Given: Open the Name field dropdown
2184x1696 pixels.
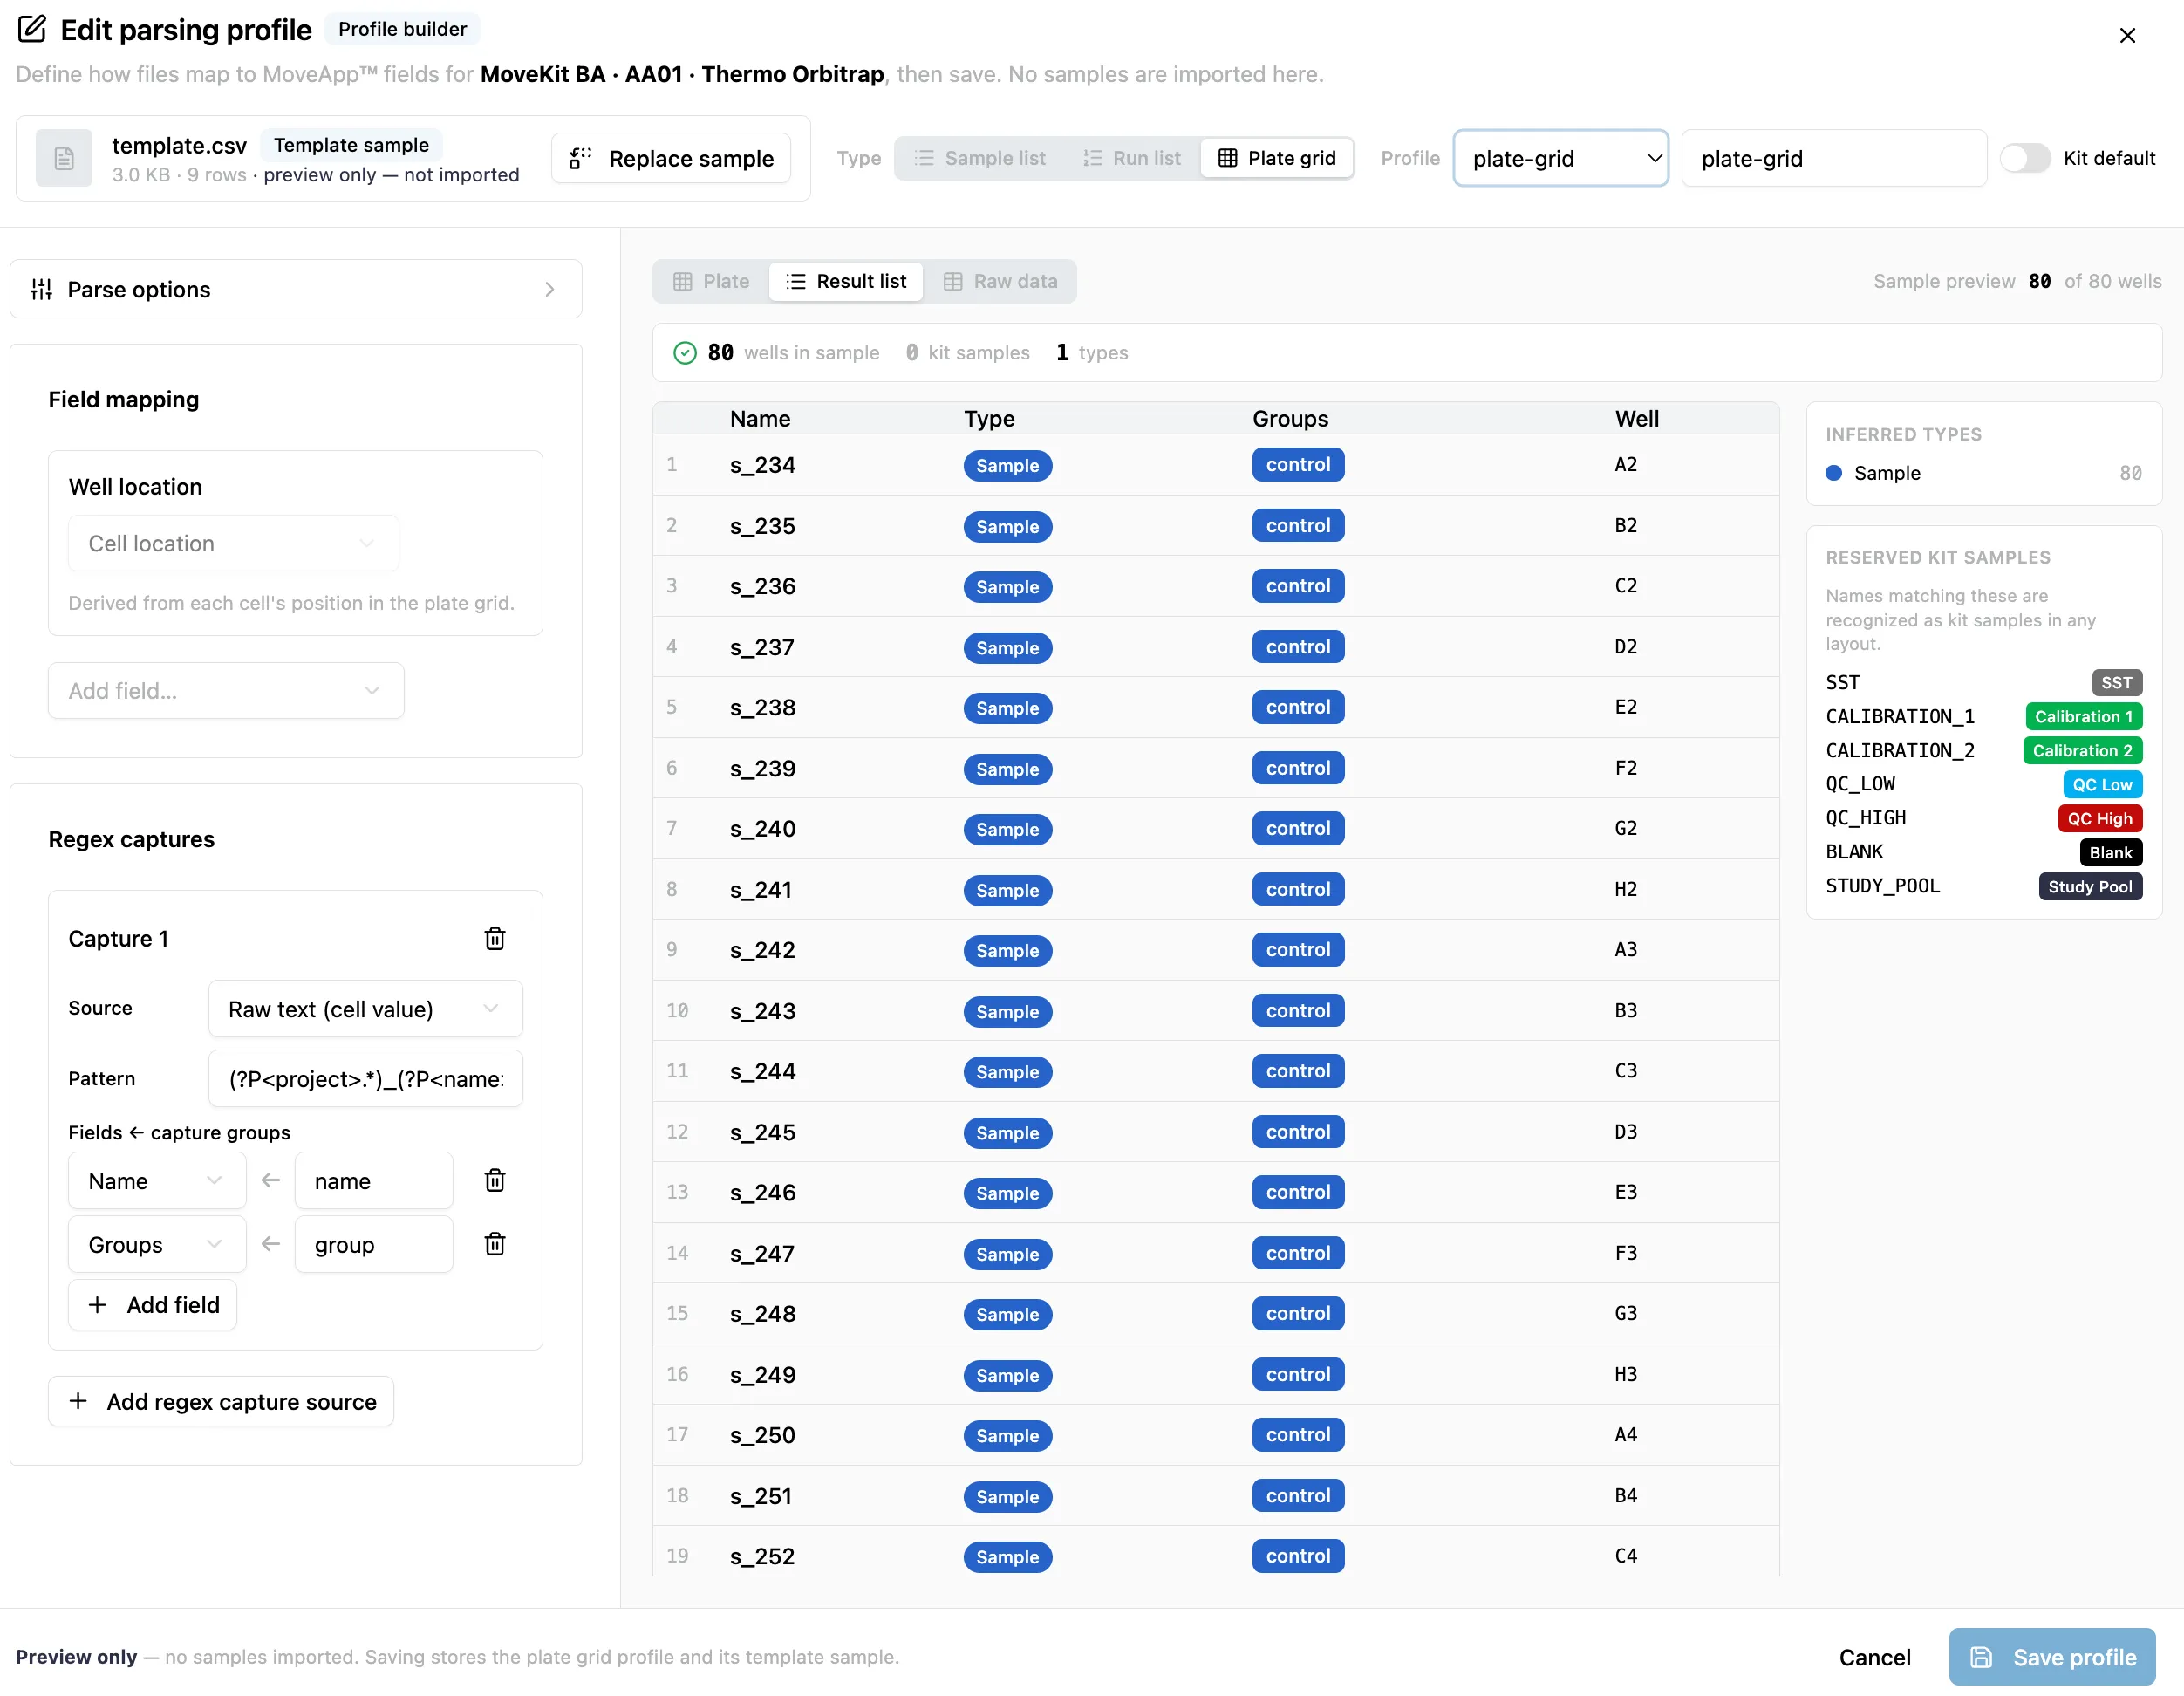Looking at the screenshot, I should (x=157, y=1181).
